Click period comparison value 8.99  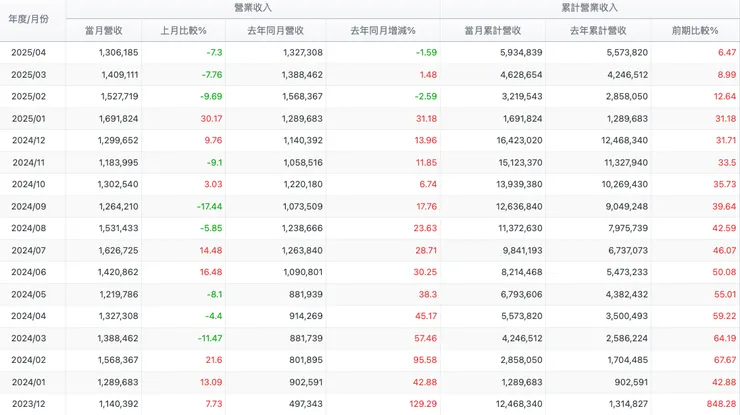(x=727, y=75)
